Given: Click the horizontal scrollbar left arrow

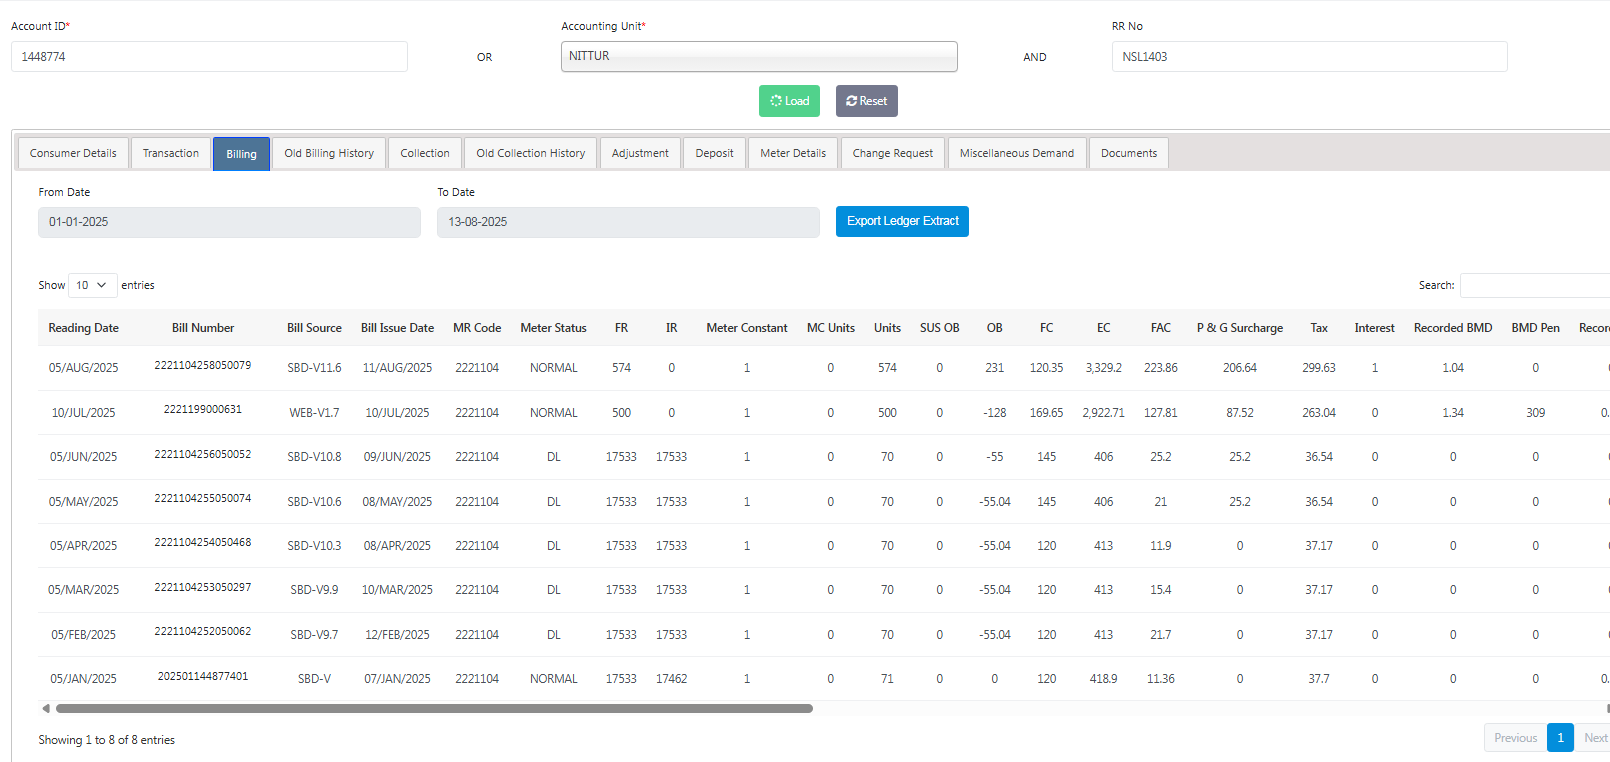Looking at the screenshot, I should pyautogui.click(x=46, y=708).
